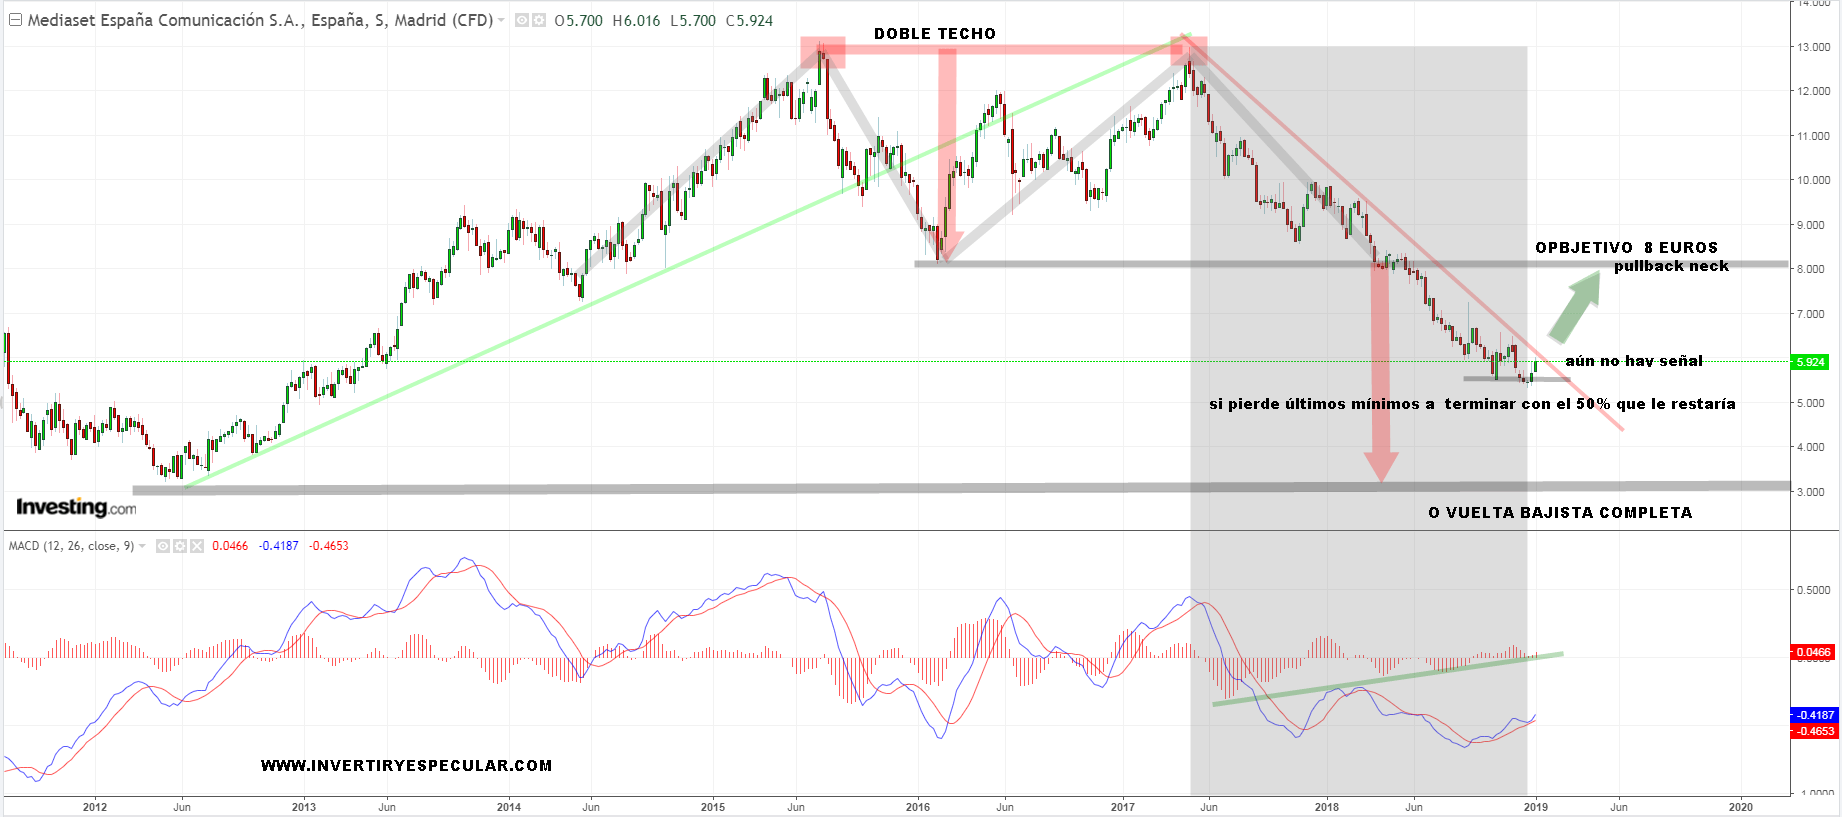The image size is (1842, 817).
Task: Click the DOBLE TECHO text annotation
Action: [x=934, y=34]
